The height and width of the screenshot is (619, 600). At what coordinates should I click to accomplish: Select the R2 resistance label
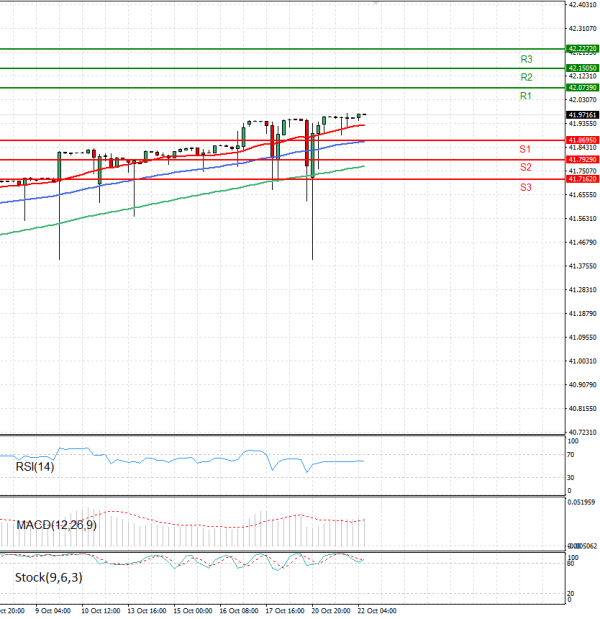(x=525, y=77)
